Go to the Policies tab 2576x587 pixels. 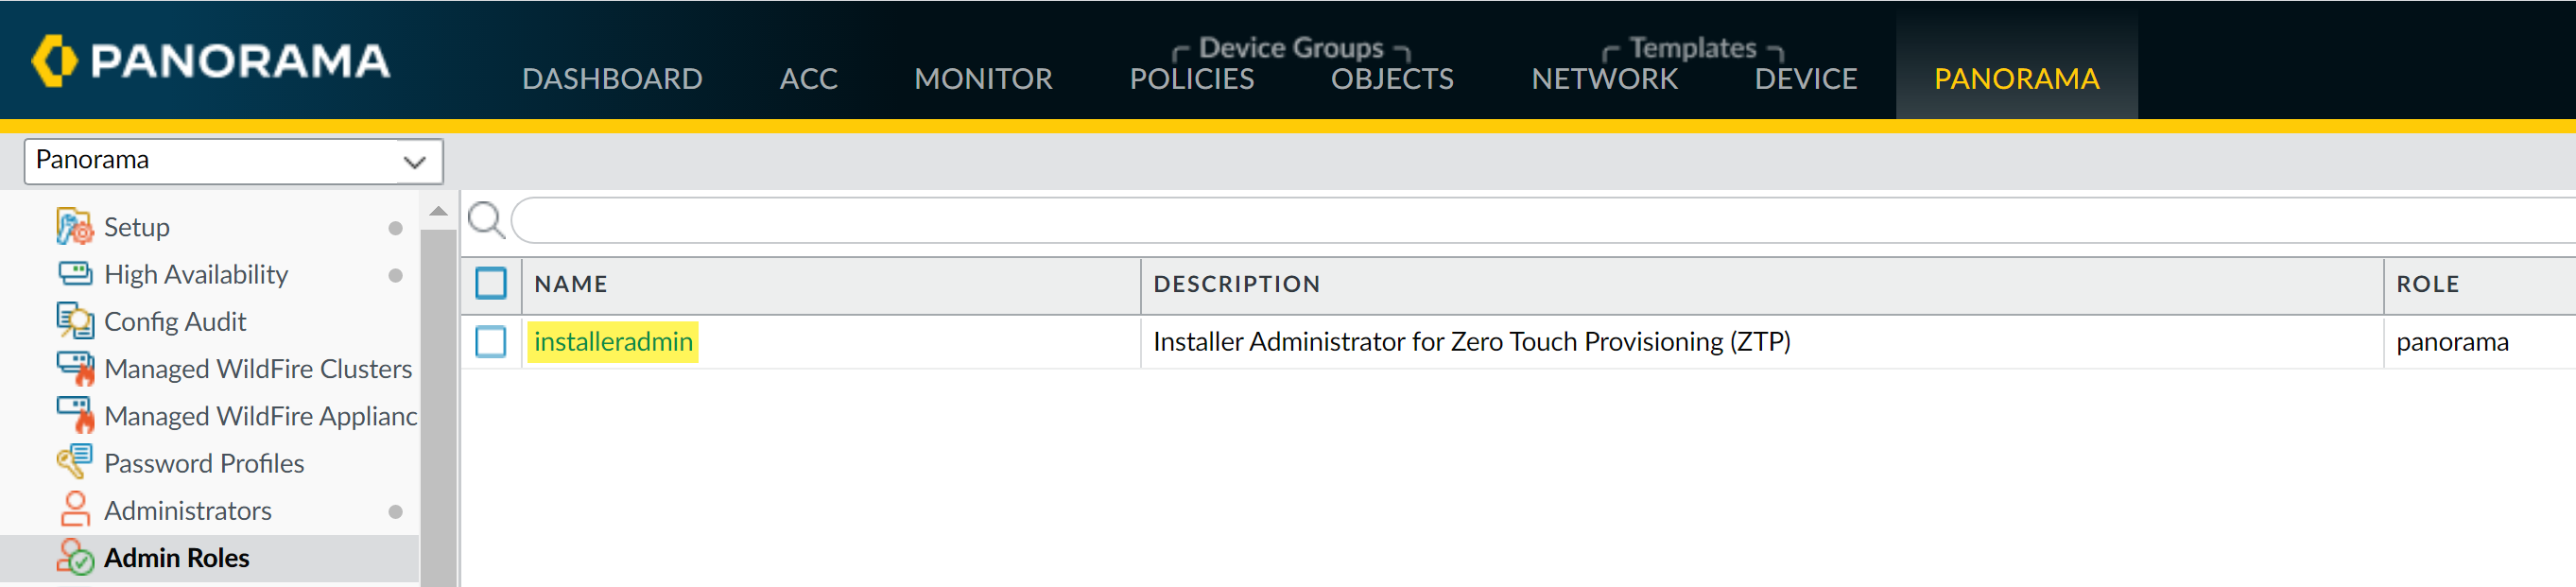coord(1191,79)
